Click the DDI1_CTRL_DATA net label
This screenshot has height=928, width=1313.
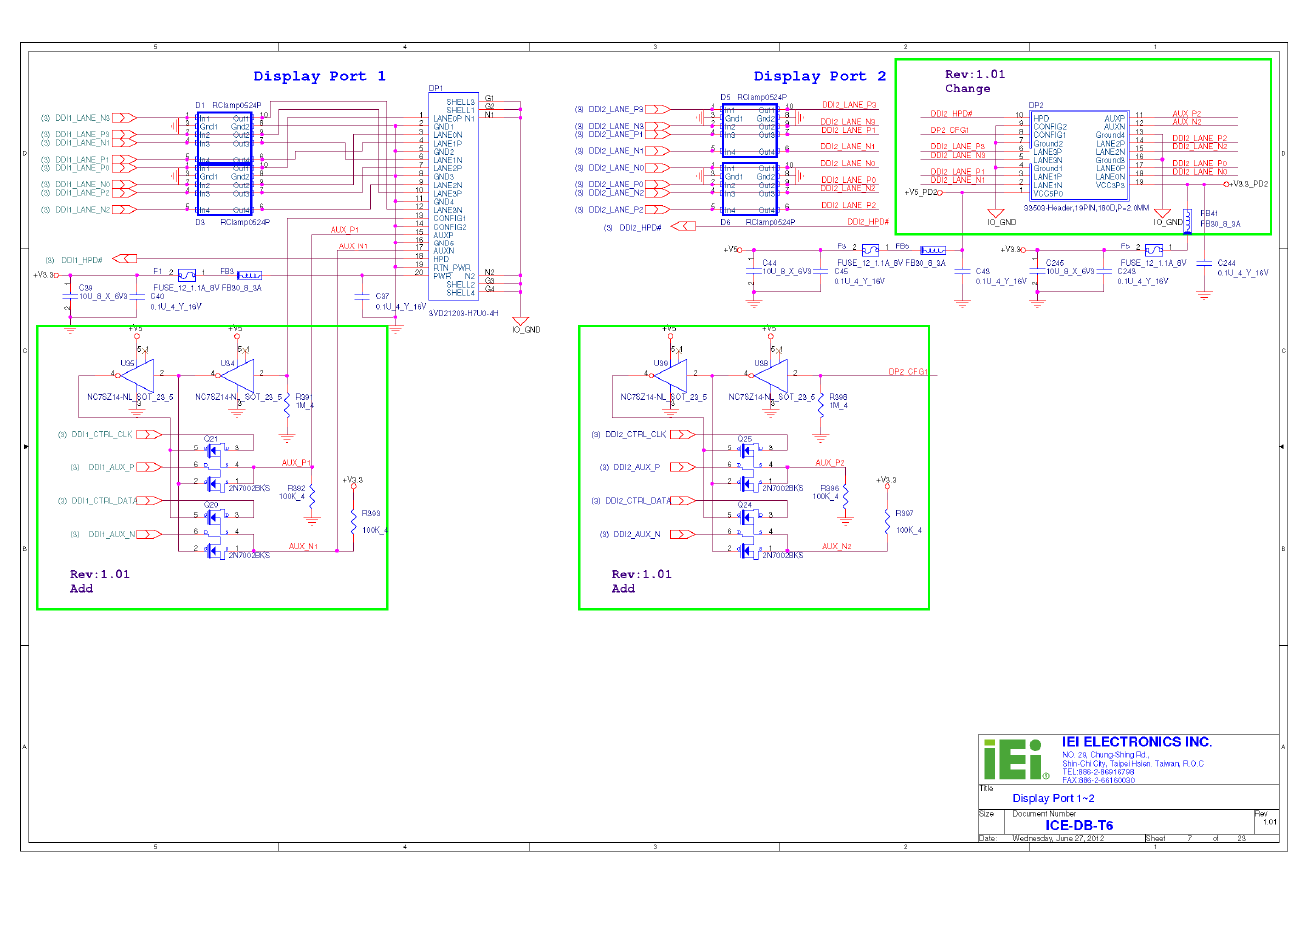pos(104,501)
